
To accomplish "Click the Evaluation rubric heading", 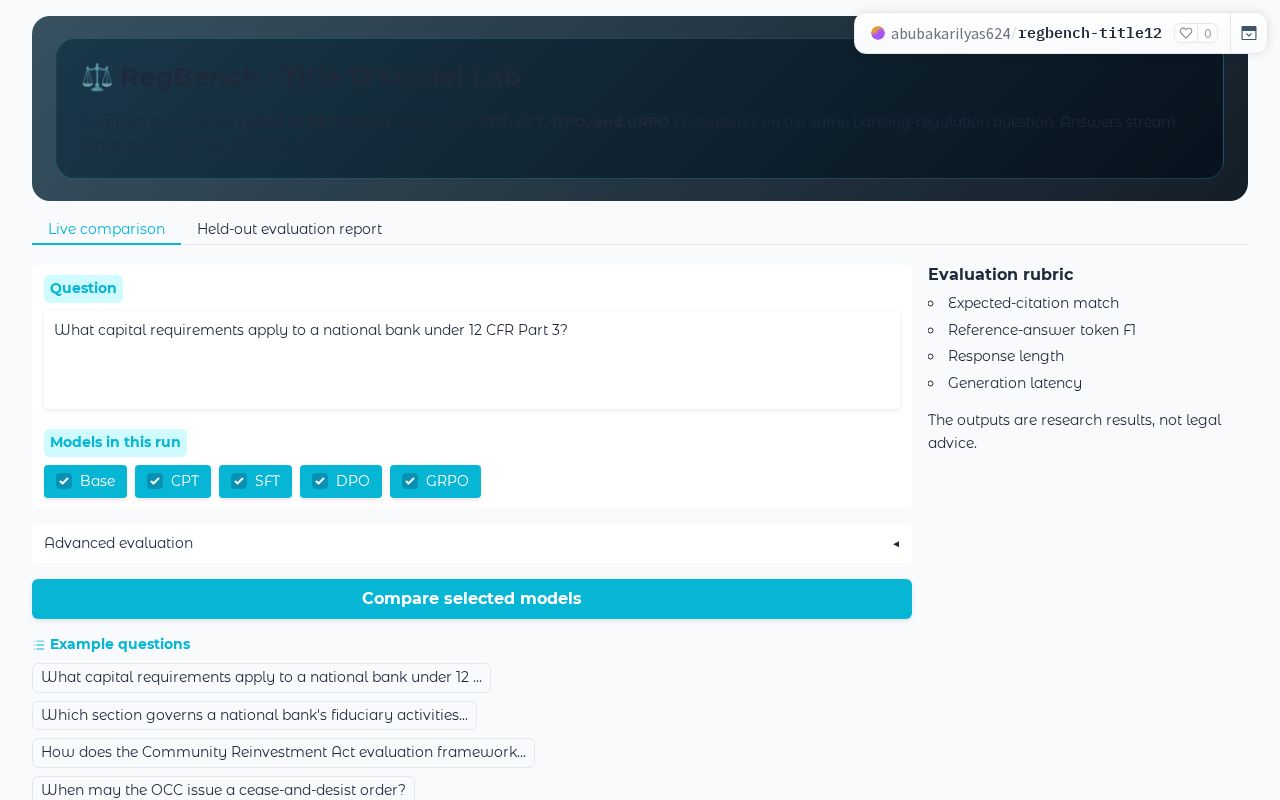I will (x=1000, y=274).
